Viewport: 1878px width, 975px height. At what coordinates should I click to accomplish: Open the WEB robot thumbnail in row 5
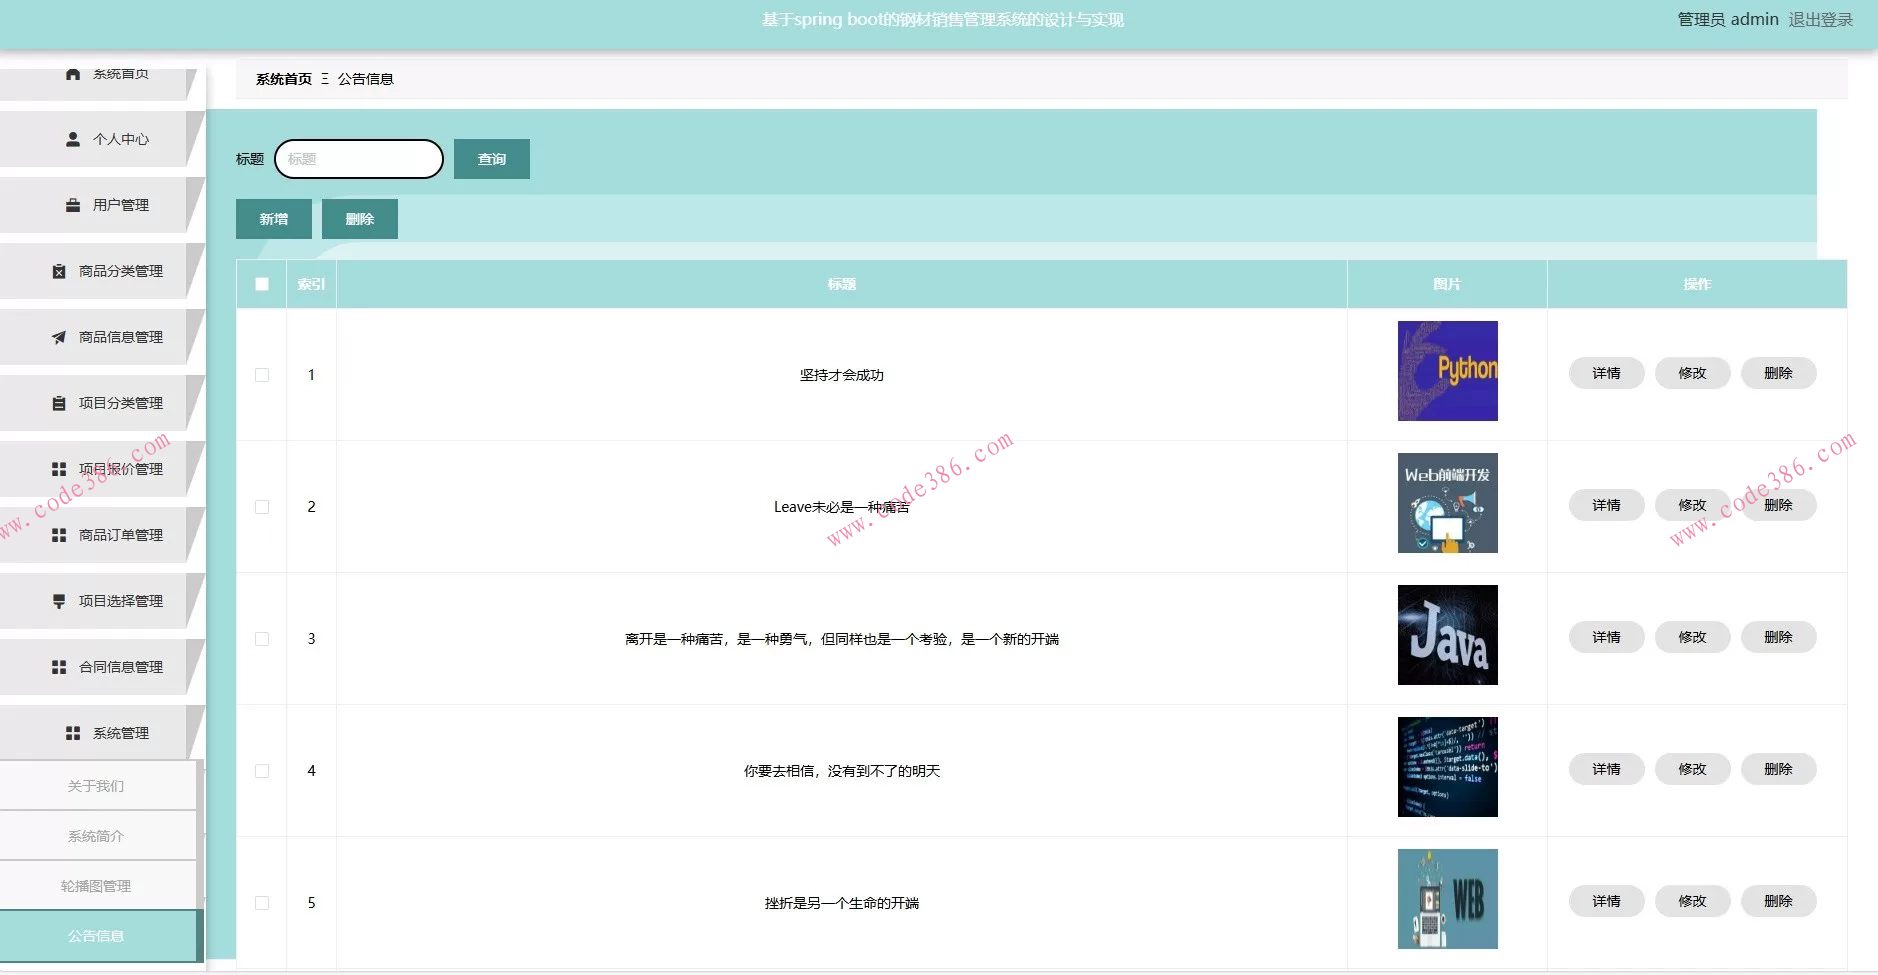click(1448, 899)
